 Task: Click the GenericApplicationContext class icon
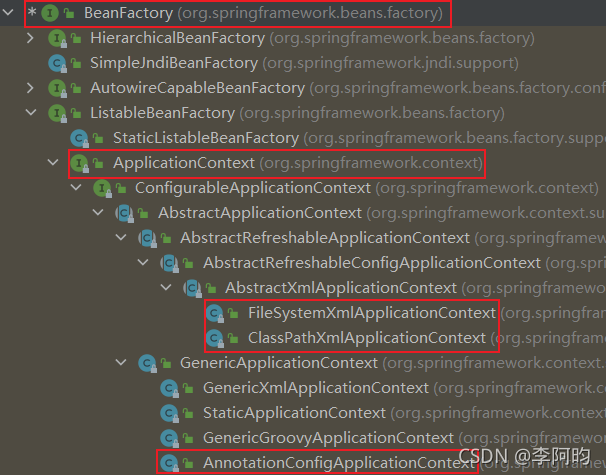pos(148,363)
